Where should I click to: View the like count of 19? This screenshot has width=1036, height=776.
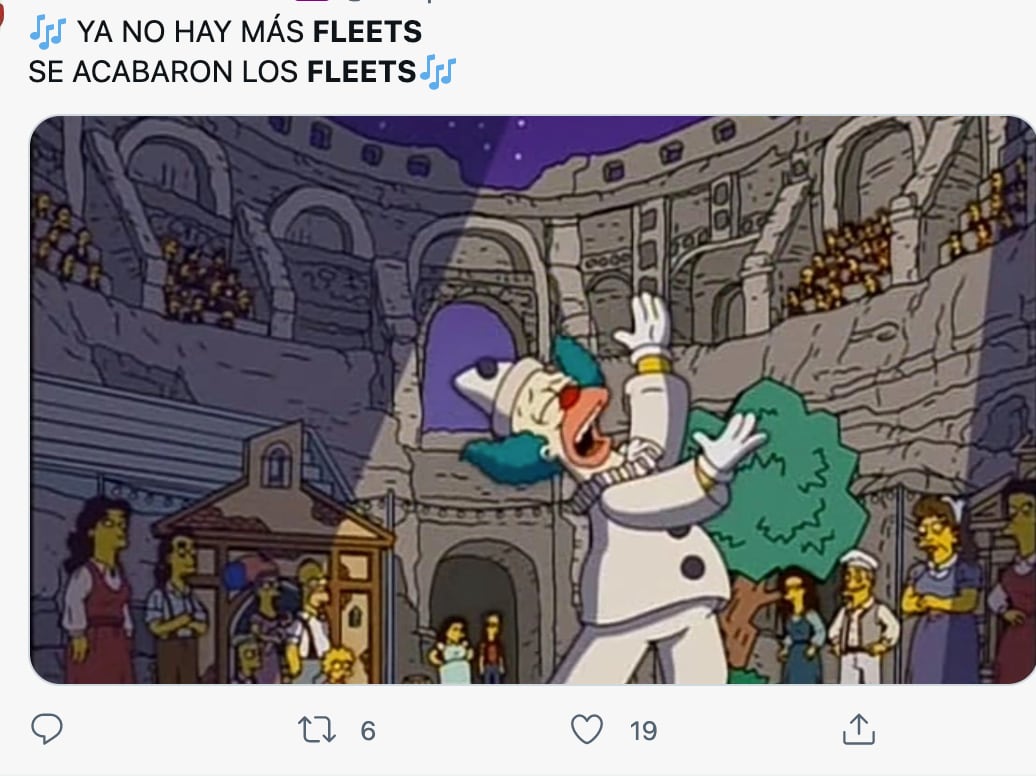coord(643,731)
